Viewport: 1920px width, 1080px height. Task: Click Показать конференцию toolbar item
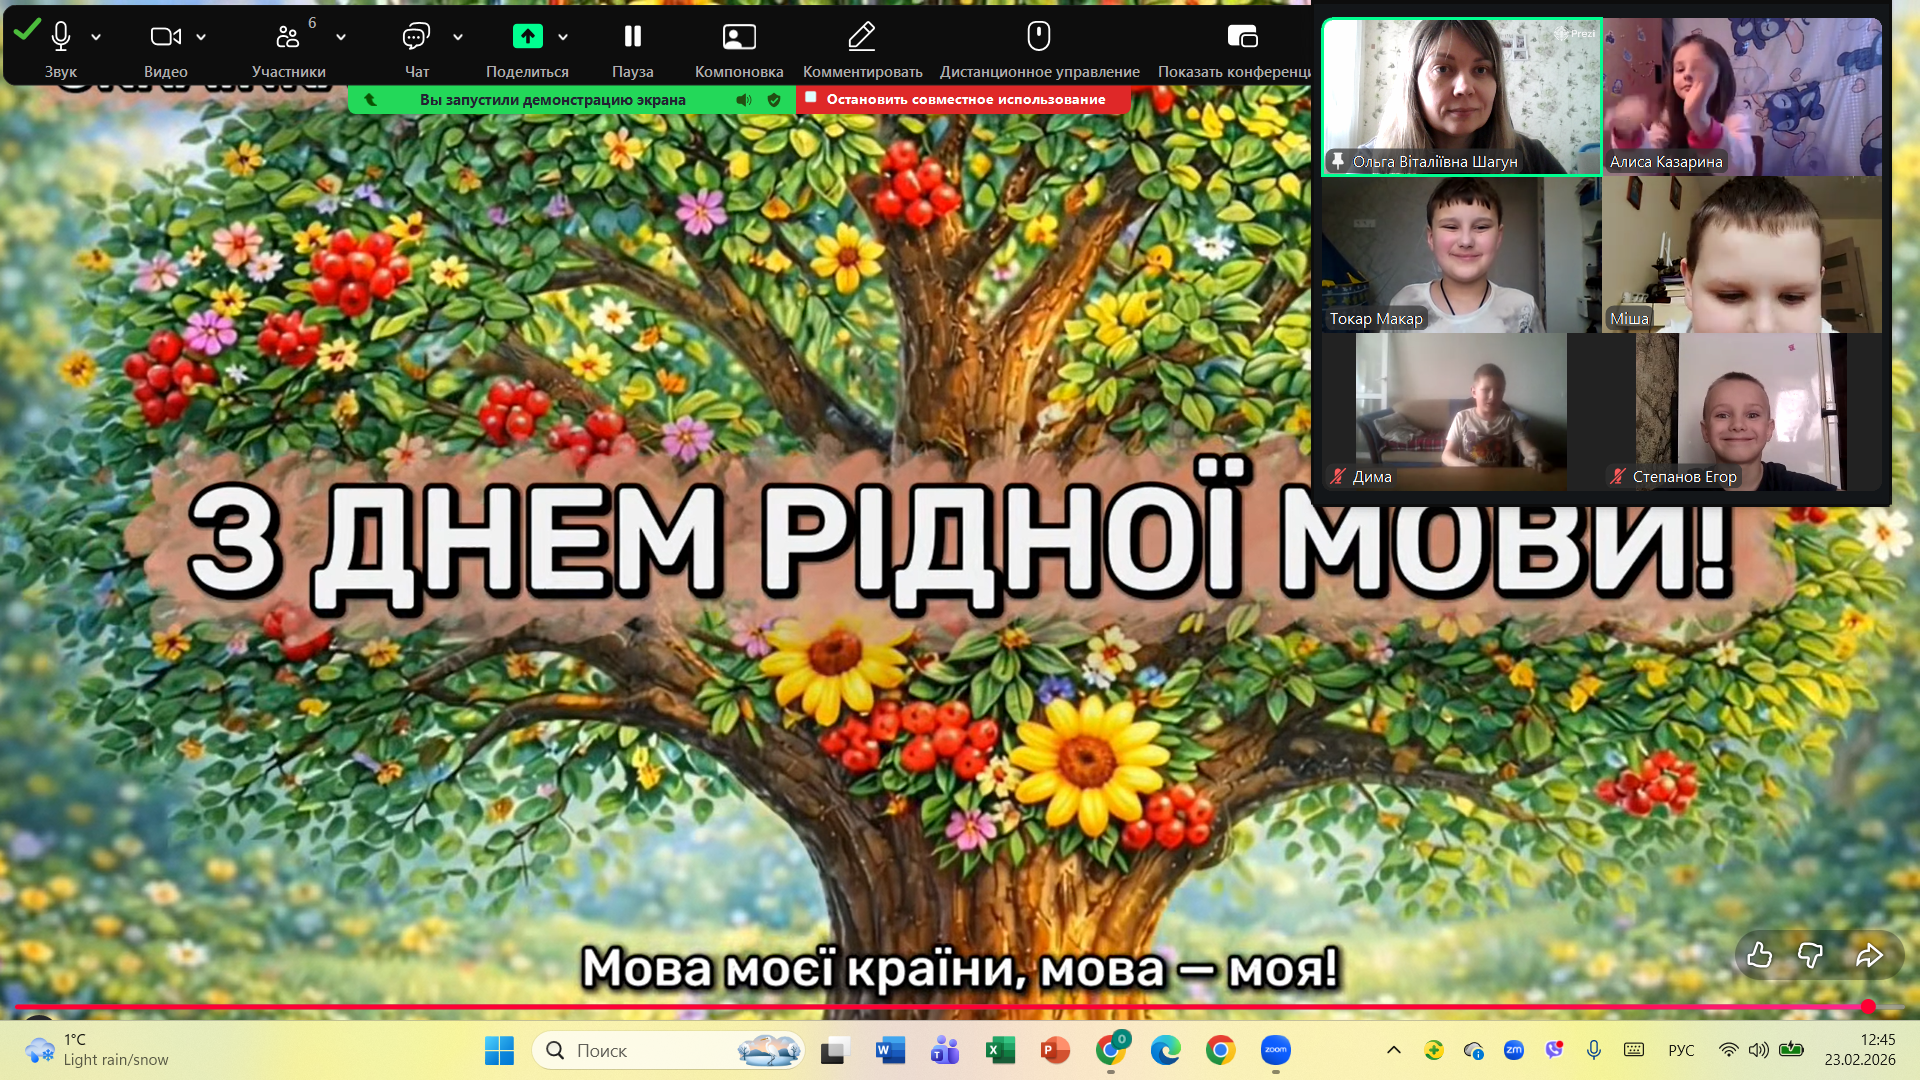coord(1241,37)
